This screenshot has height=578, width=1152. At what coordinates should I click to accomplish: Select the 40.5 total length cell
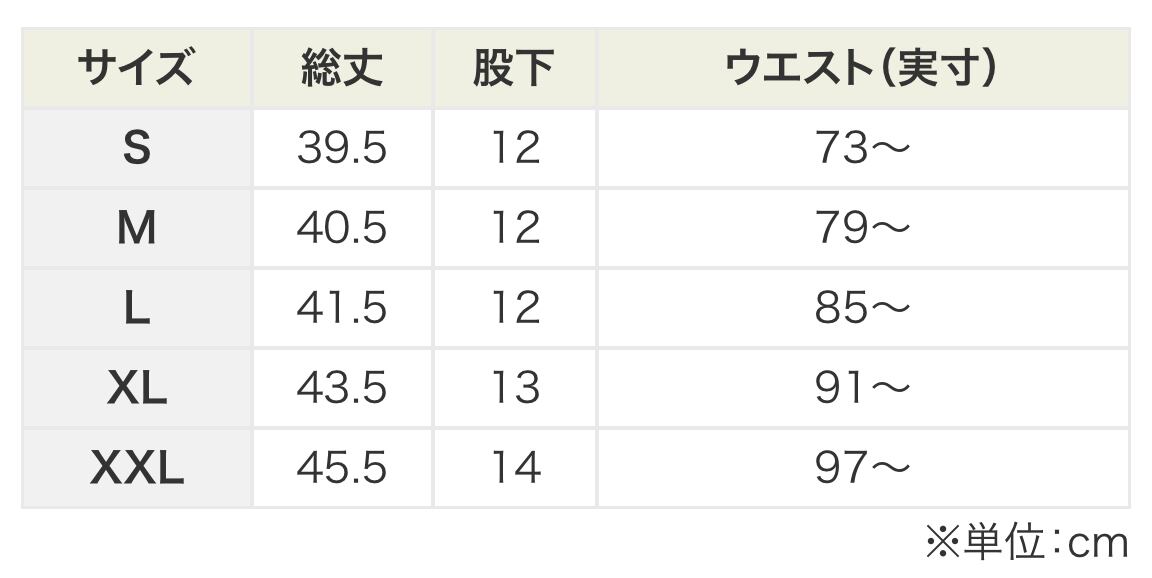point(342,229)
